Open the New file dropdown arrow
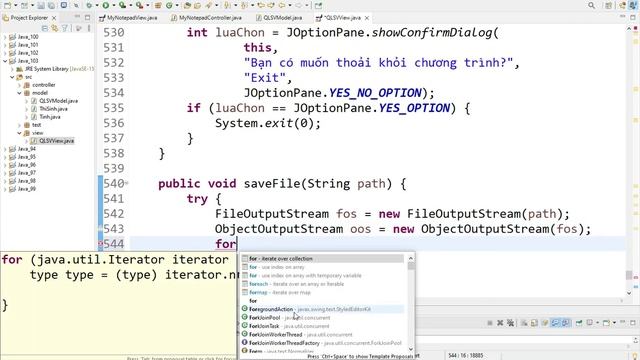This screenshot has width=640, height=360. [16, 5]
